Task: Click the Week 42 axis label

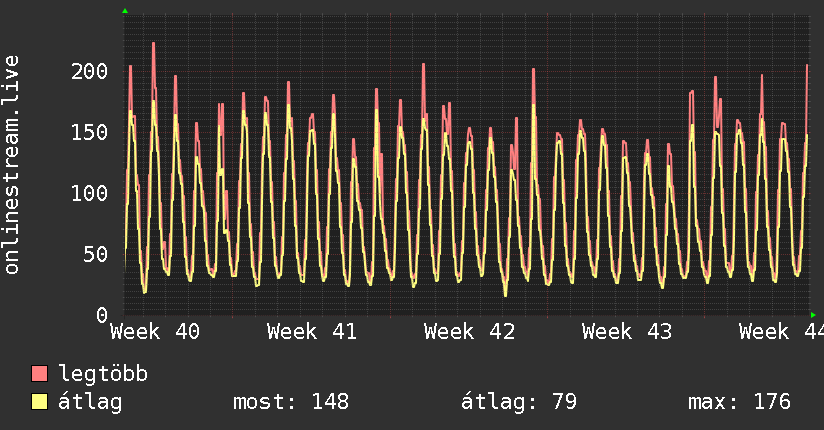Action: click(x=469, y=332)
